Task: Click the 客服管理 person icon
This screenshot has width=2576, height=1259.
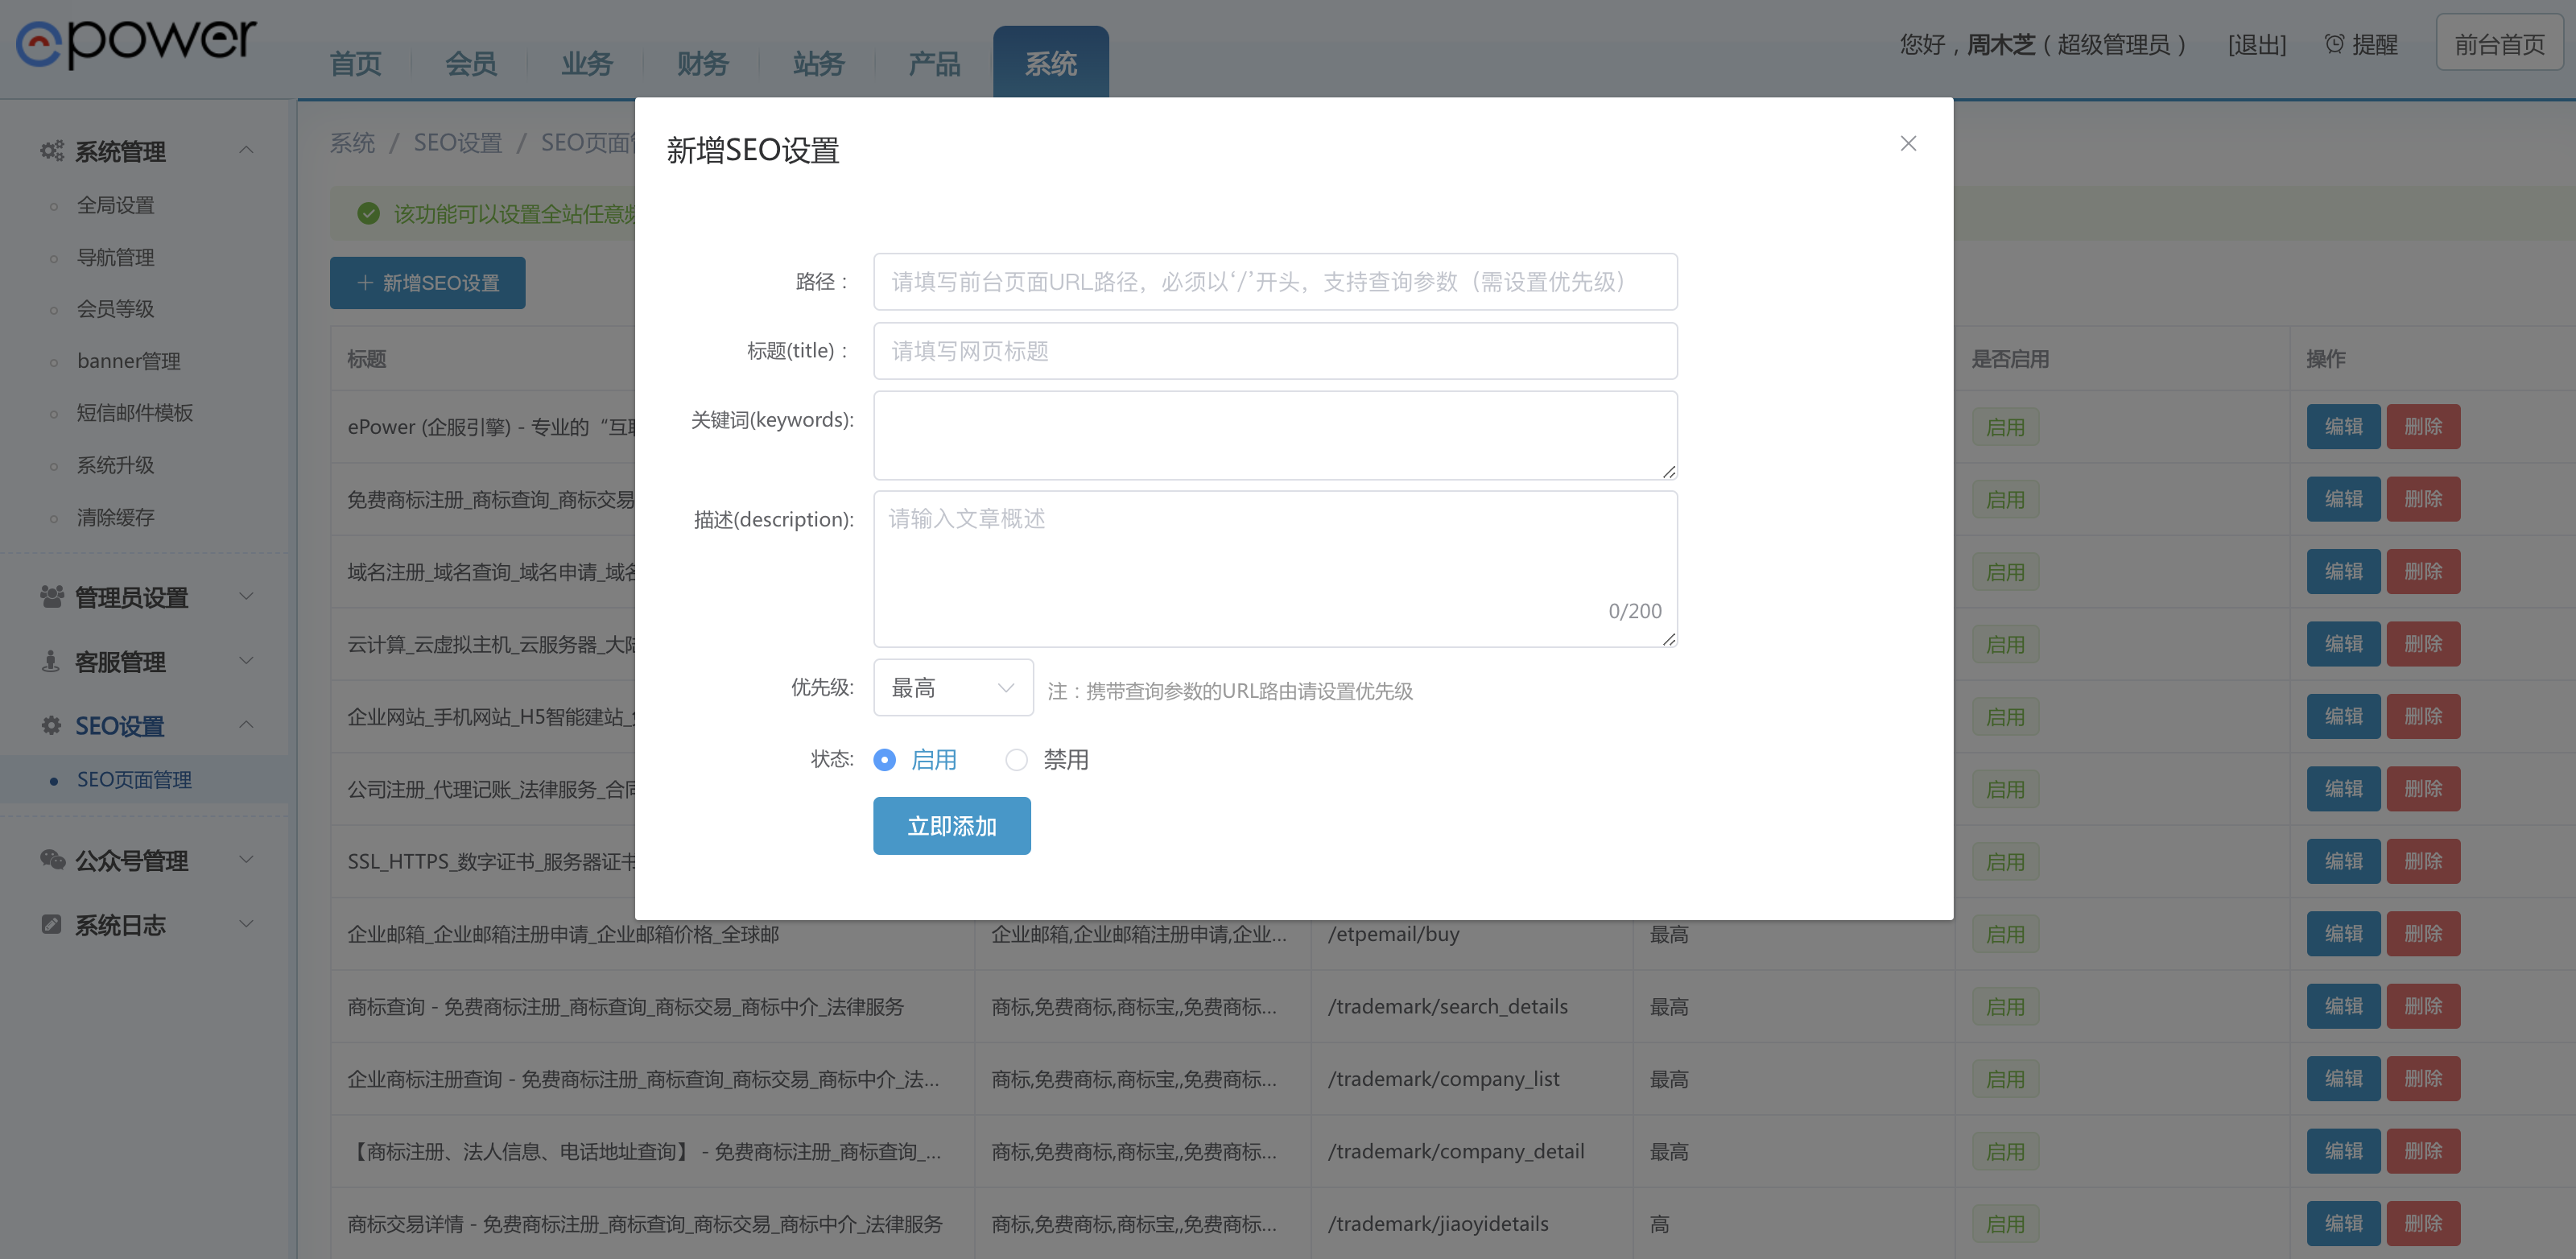Action: pos(51,661)
